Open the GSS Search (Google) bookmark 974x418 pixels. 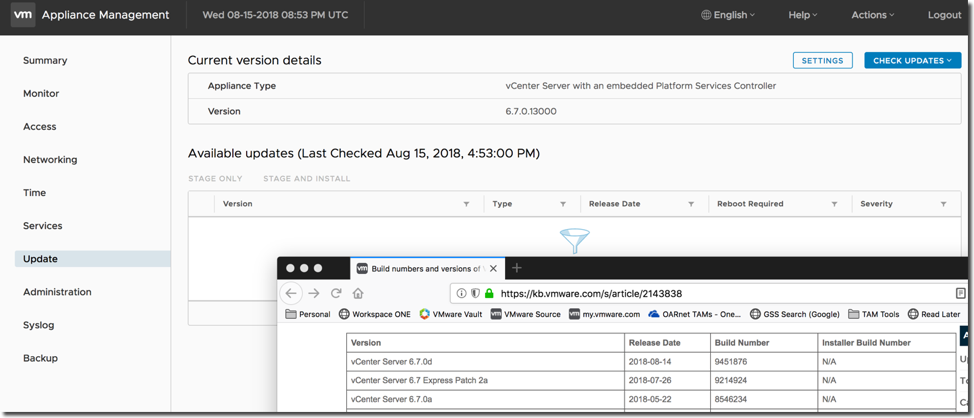(x=794, y=314)
